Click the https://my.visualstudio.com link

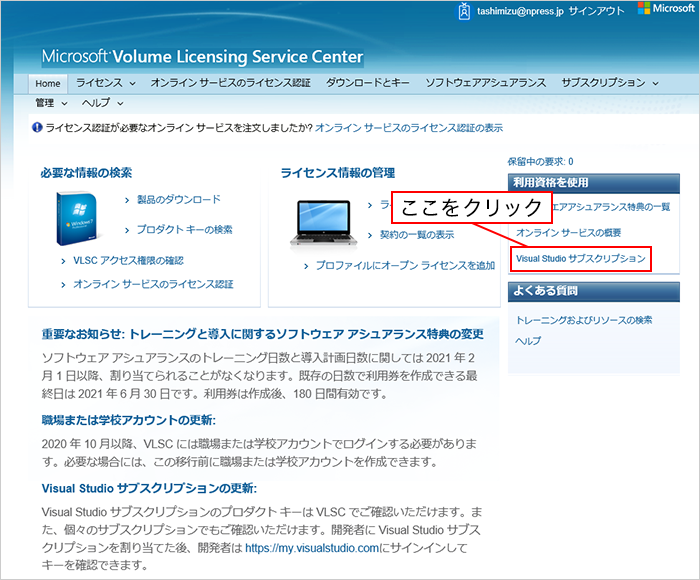[312, 548]
